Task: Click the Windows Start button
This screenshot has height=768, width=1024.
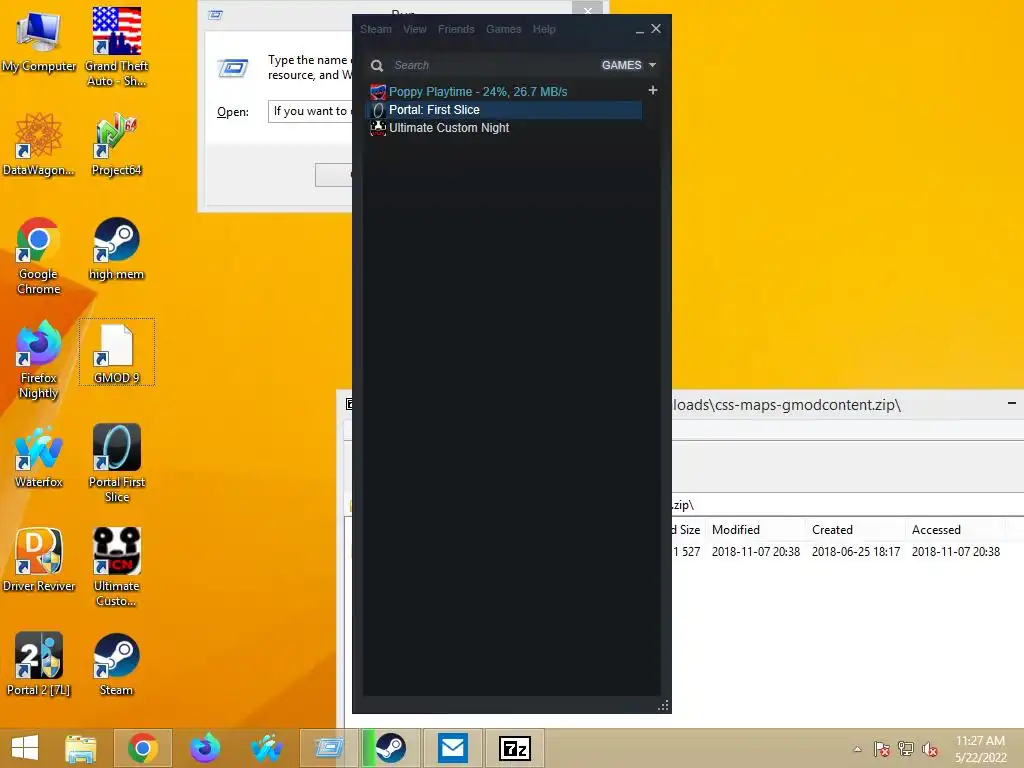Action: [x=25, y=748]
